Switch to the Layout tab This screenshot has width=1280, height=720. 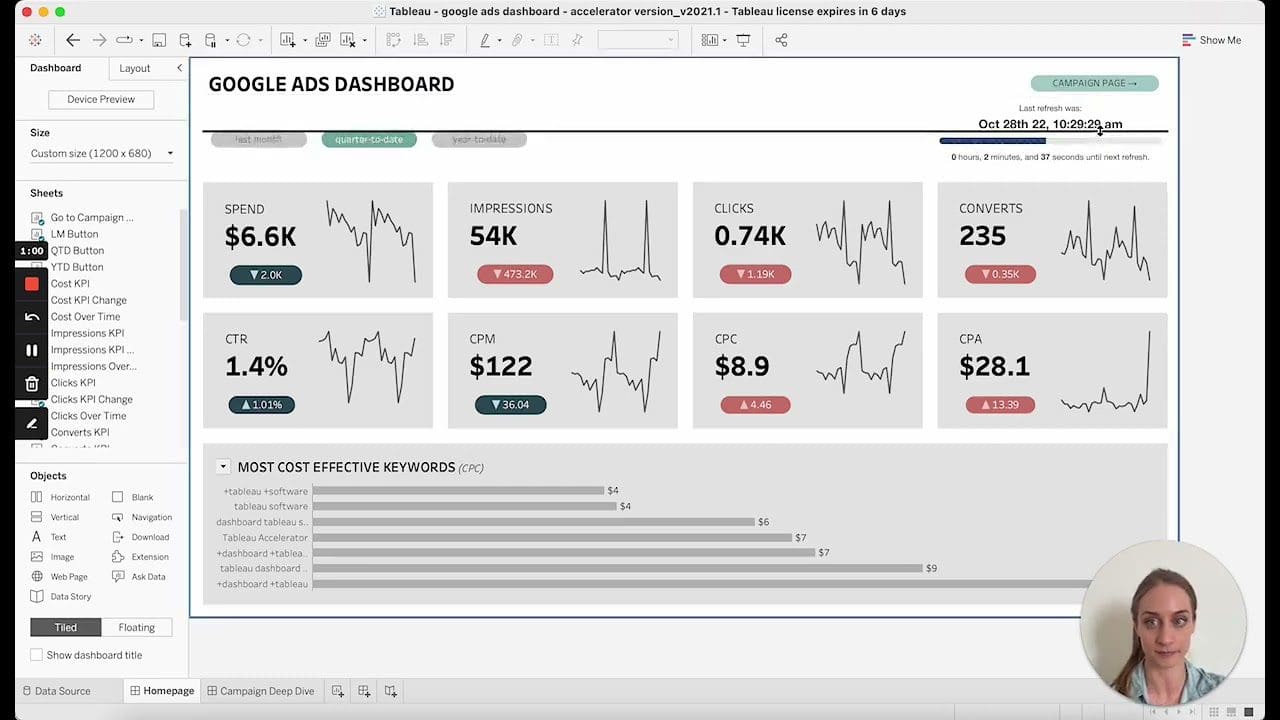(x=135, y=68)
